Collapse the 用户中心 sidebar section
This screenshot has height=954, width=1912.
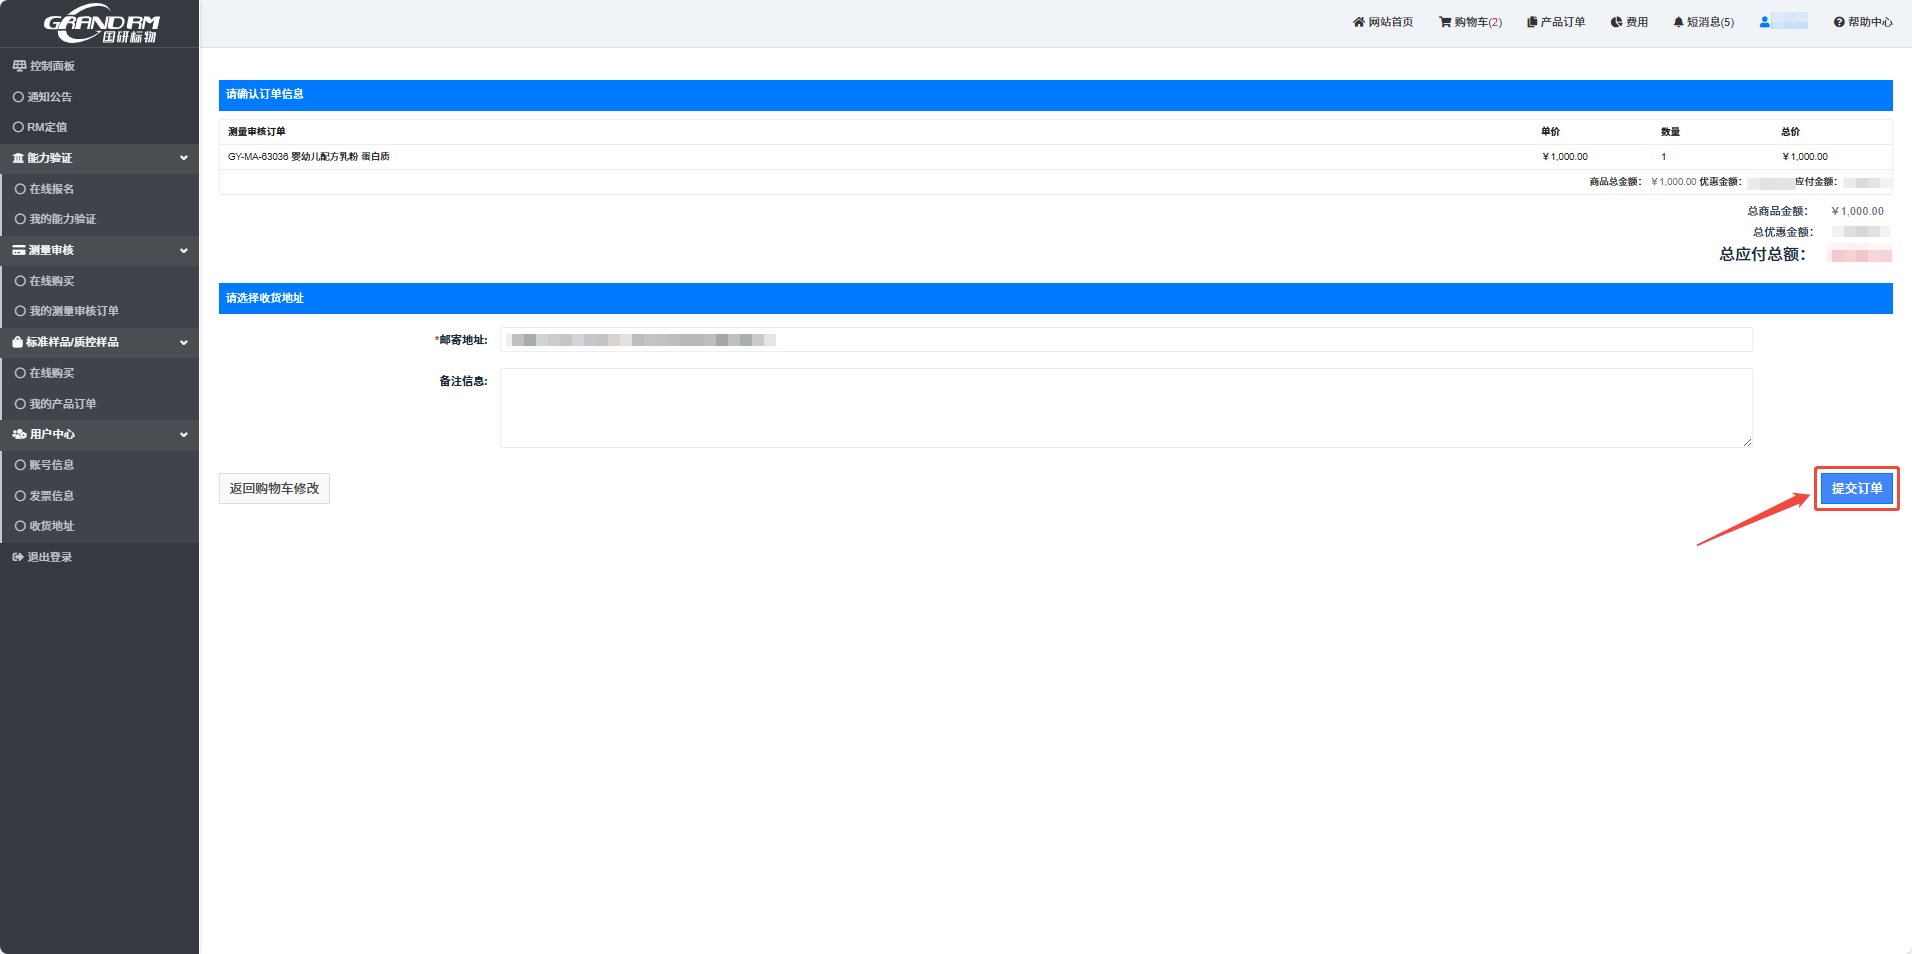coord(184,434)
